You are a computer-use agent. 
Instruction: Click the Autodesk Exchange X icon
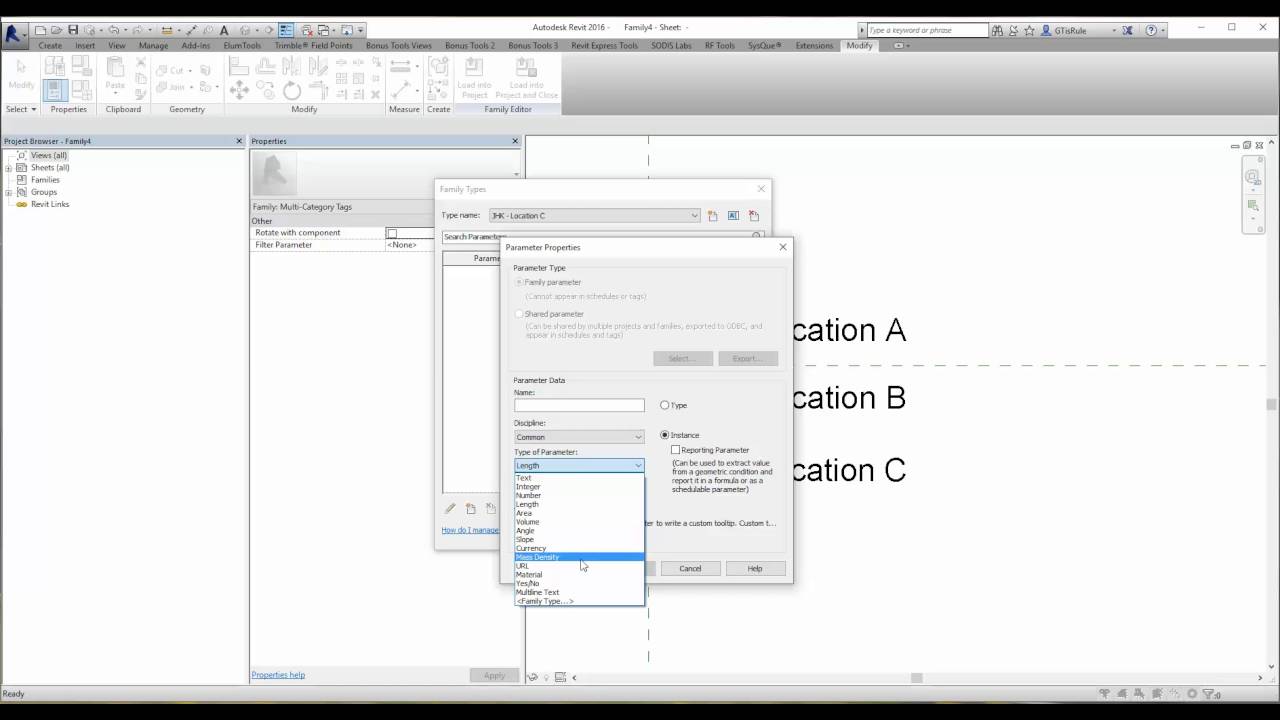click(1128, 30)
